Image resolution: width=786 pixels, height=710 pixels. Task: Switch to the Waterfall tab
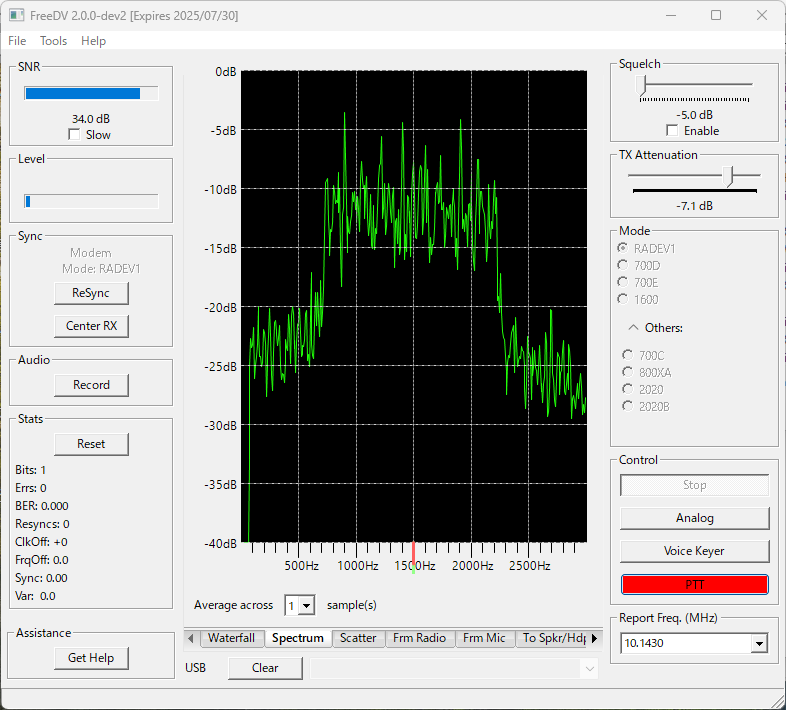(x=231, y=638)
